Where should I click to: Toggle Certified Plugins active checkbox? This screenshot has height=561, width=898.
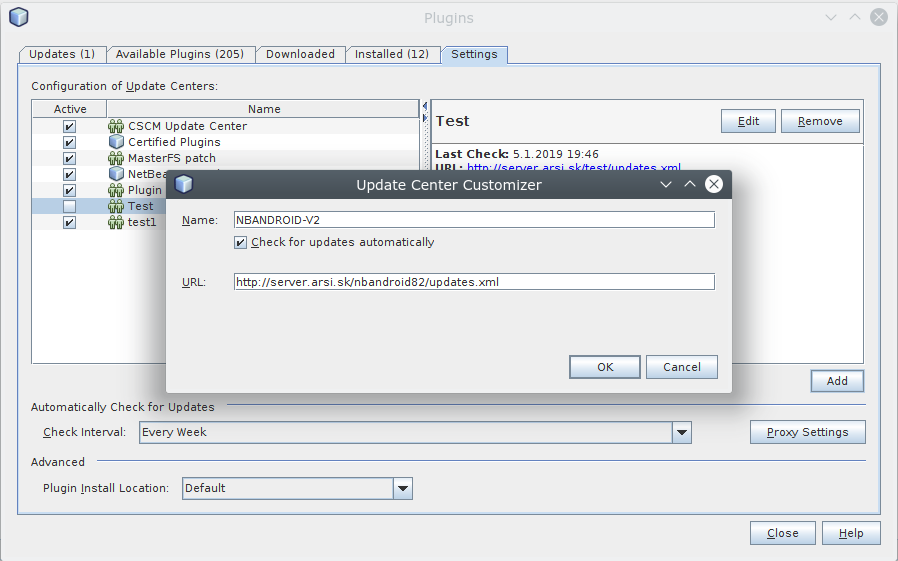[x=69, y=142]
